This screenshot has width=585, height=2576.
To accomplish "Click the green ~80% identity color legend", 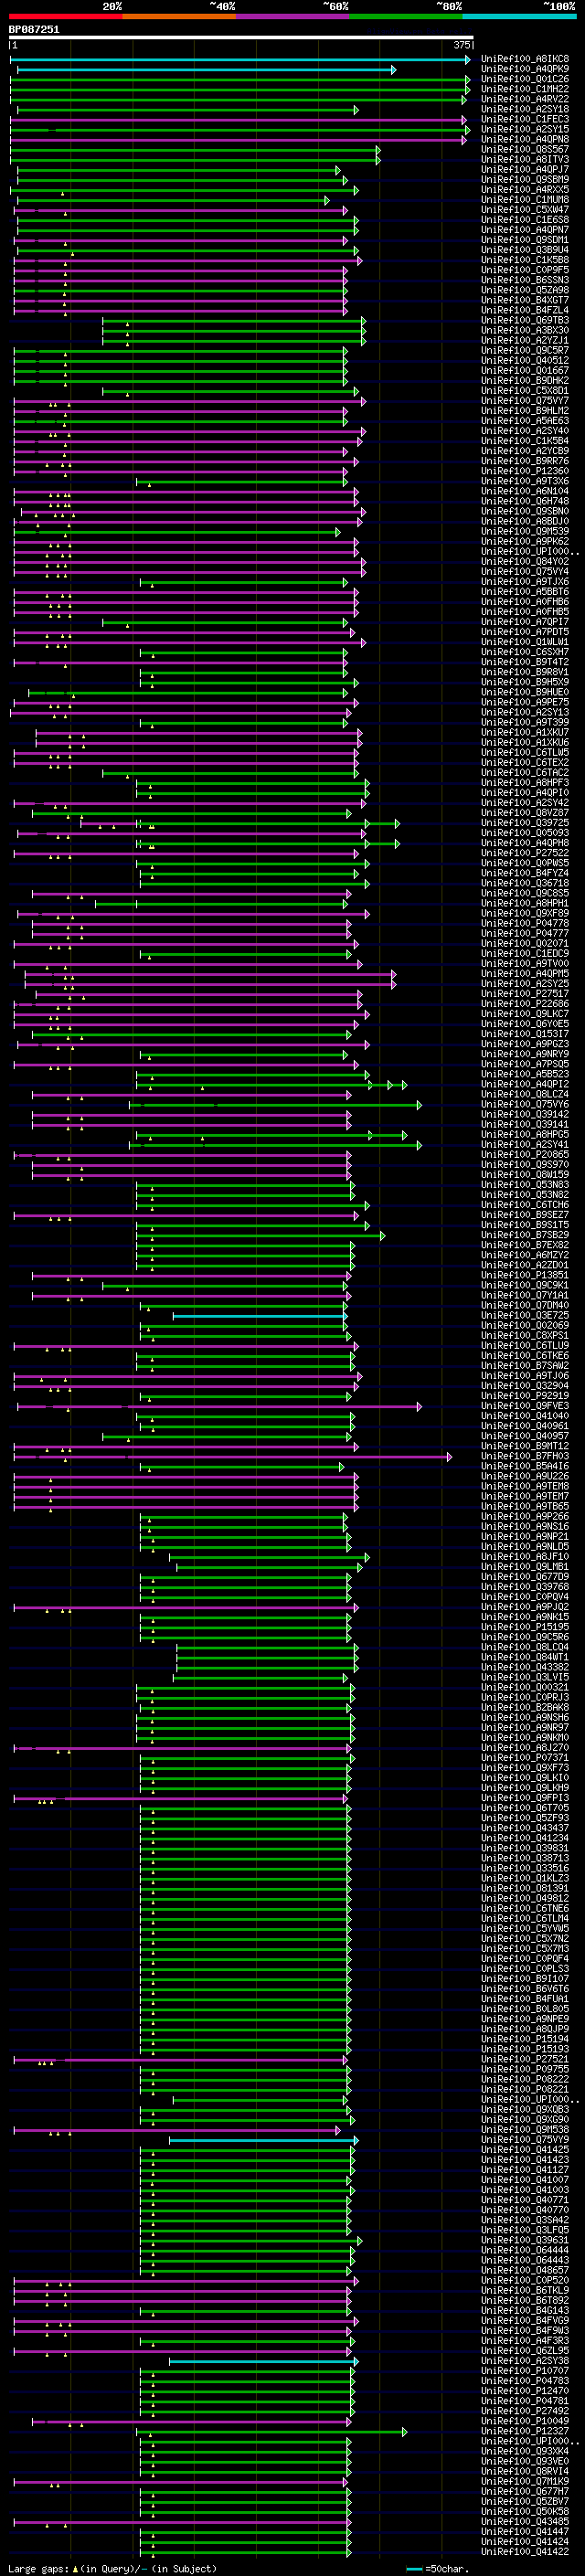I will (x=406, y=16).
